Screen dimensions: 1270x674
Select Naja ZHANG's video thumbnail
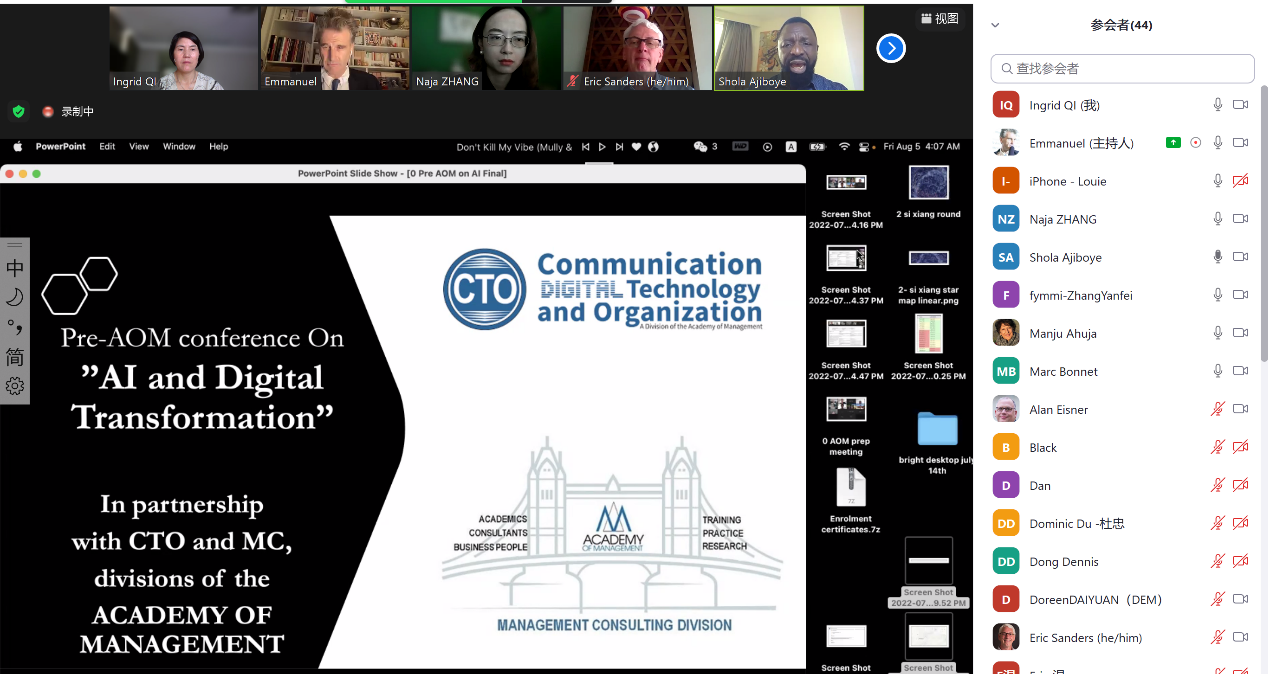pos(486,48)
